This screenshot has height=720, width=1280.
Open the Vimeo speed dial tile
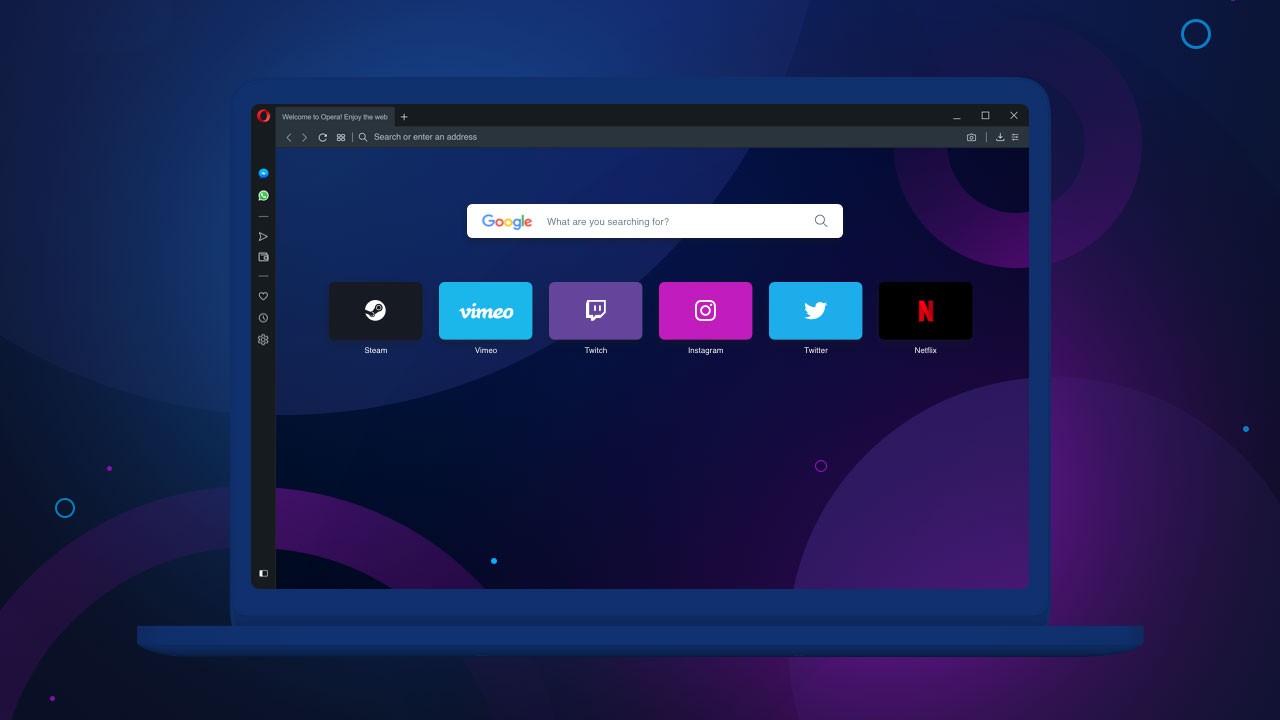click(x=486, y=311)
